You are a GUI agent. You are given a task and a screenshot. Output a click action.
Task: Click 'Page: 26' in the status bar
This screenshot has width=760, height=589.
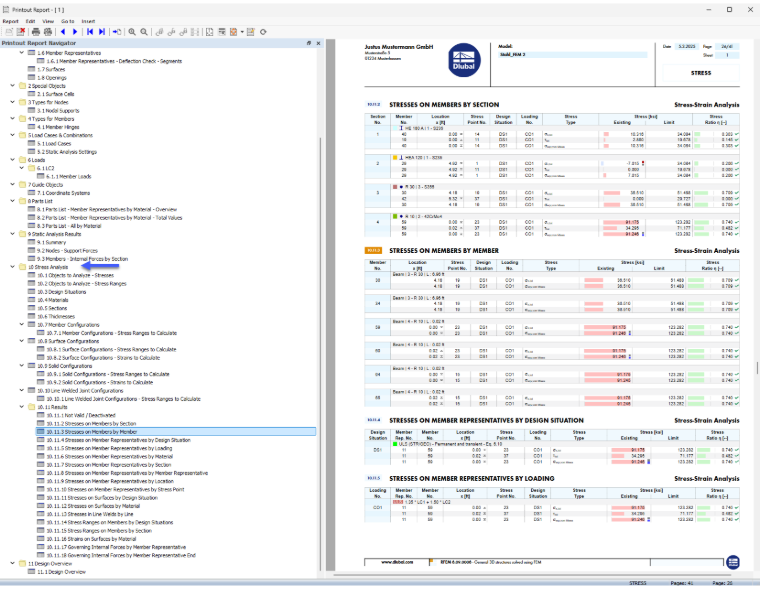coord(722,583)
